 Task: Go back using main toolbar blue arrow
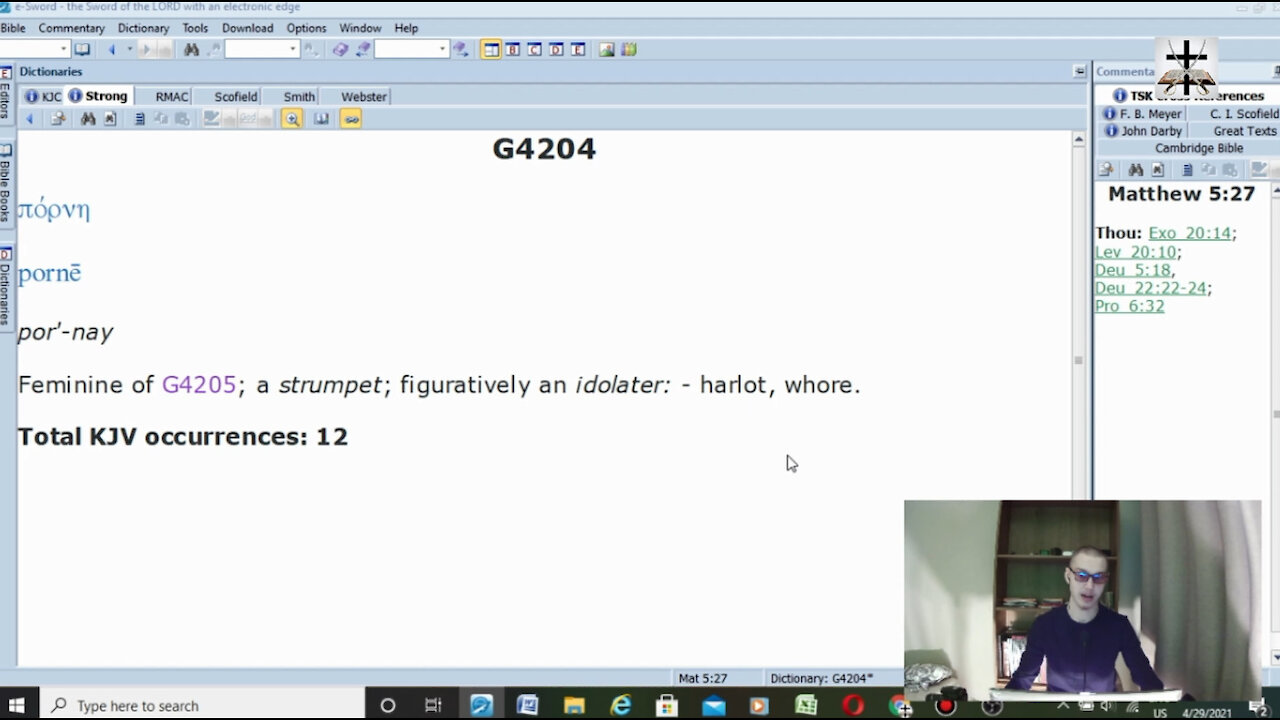[111, 49]
